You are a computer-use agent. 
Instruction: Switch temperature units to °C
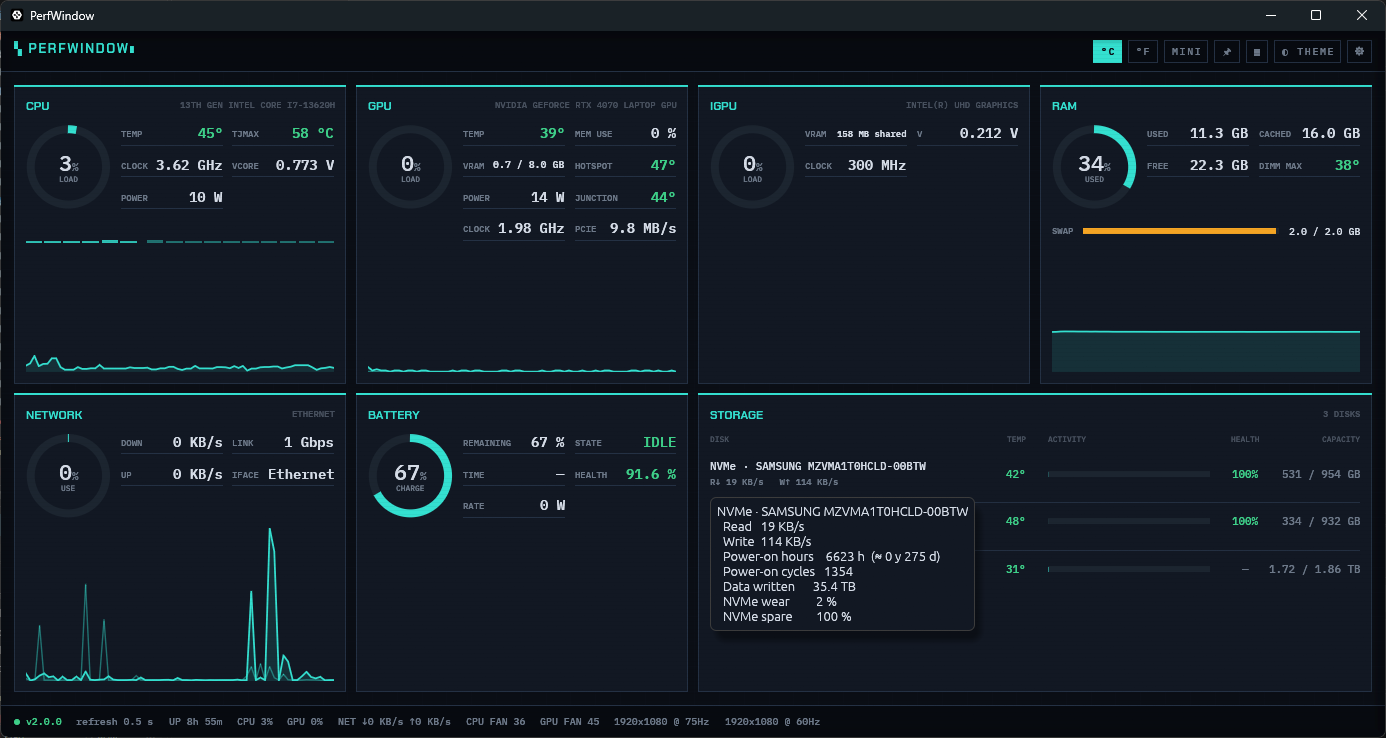pos(1107,51)
